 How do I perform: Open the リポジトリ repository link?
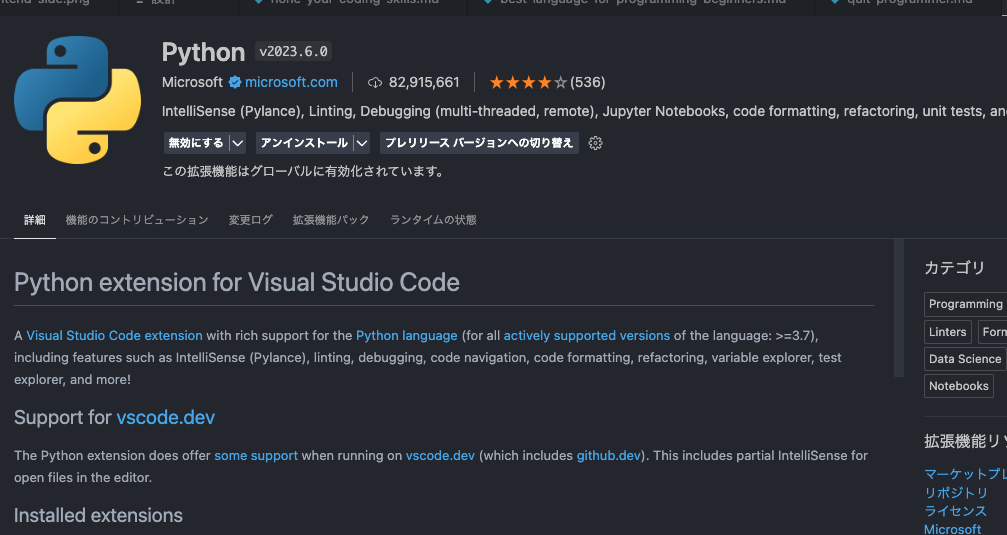coord(956,493)
